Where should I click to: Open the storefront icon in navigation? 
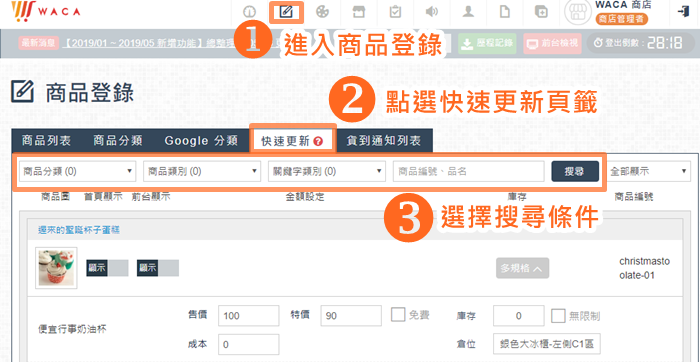coord(358,12)
